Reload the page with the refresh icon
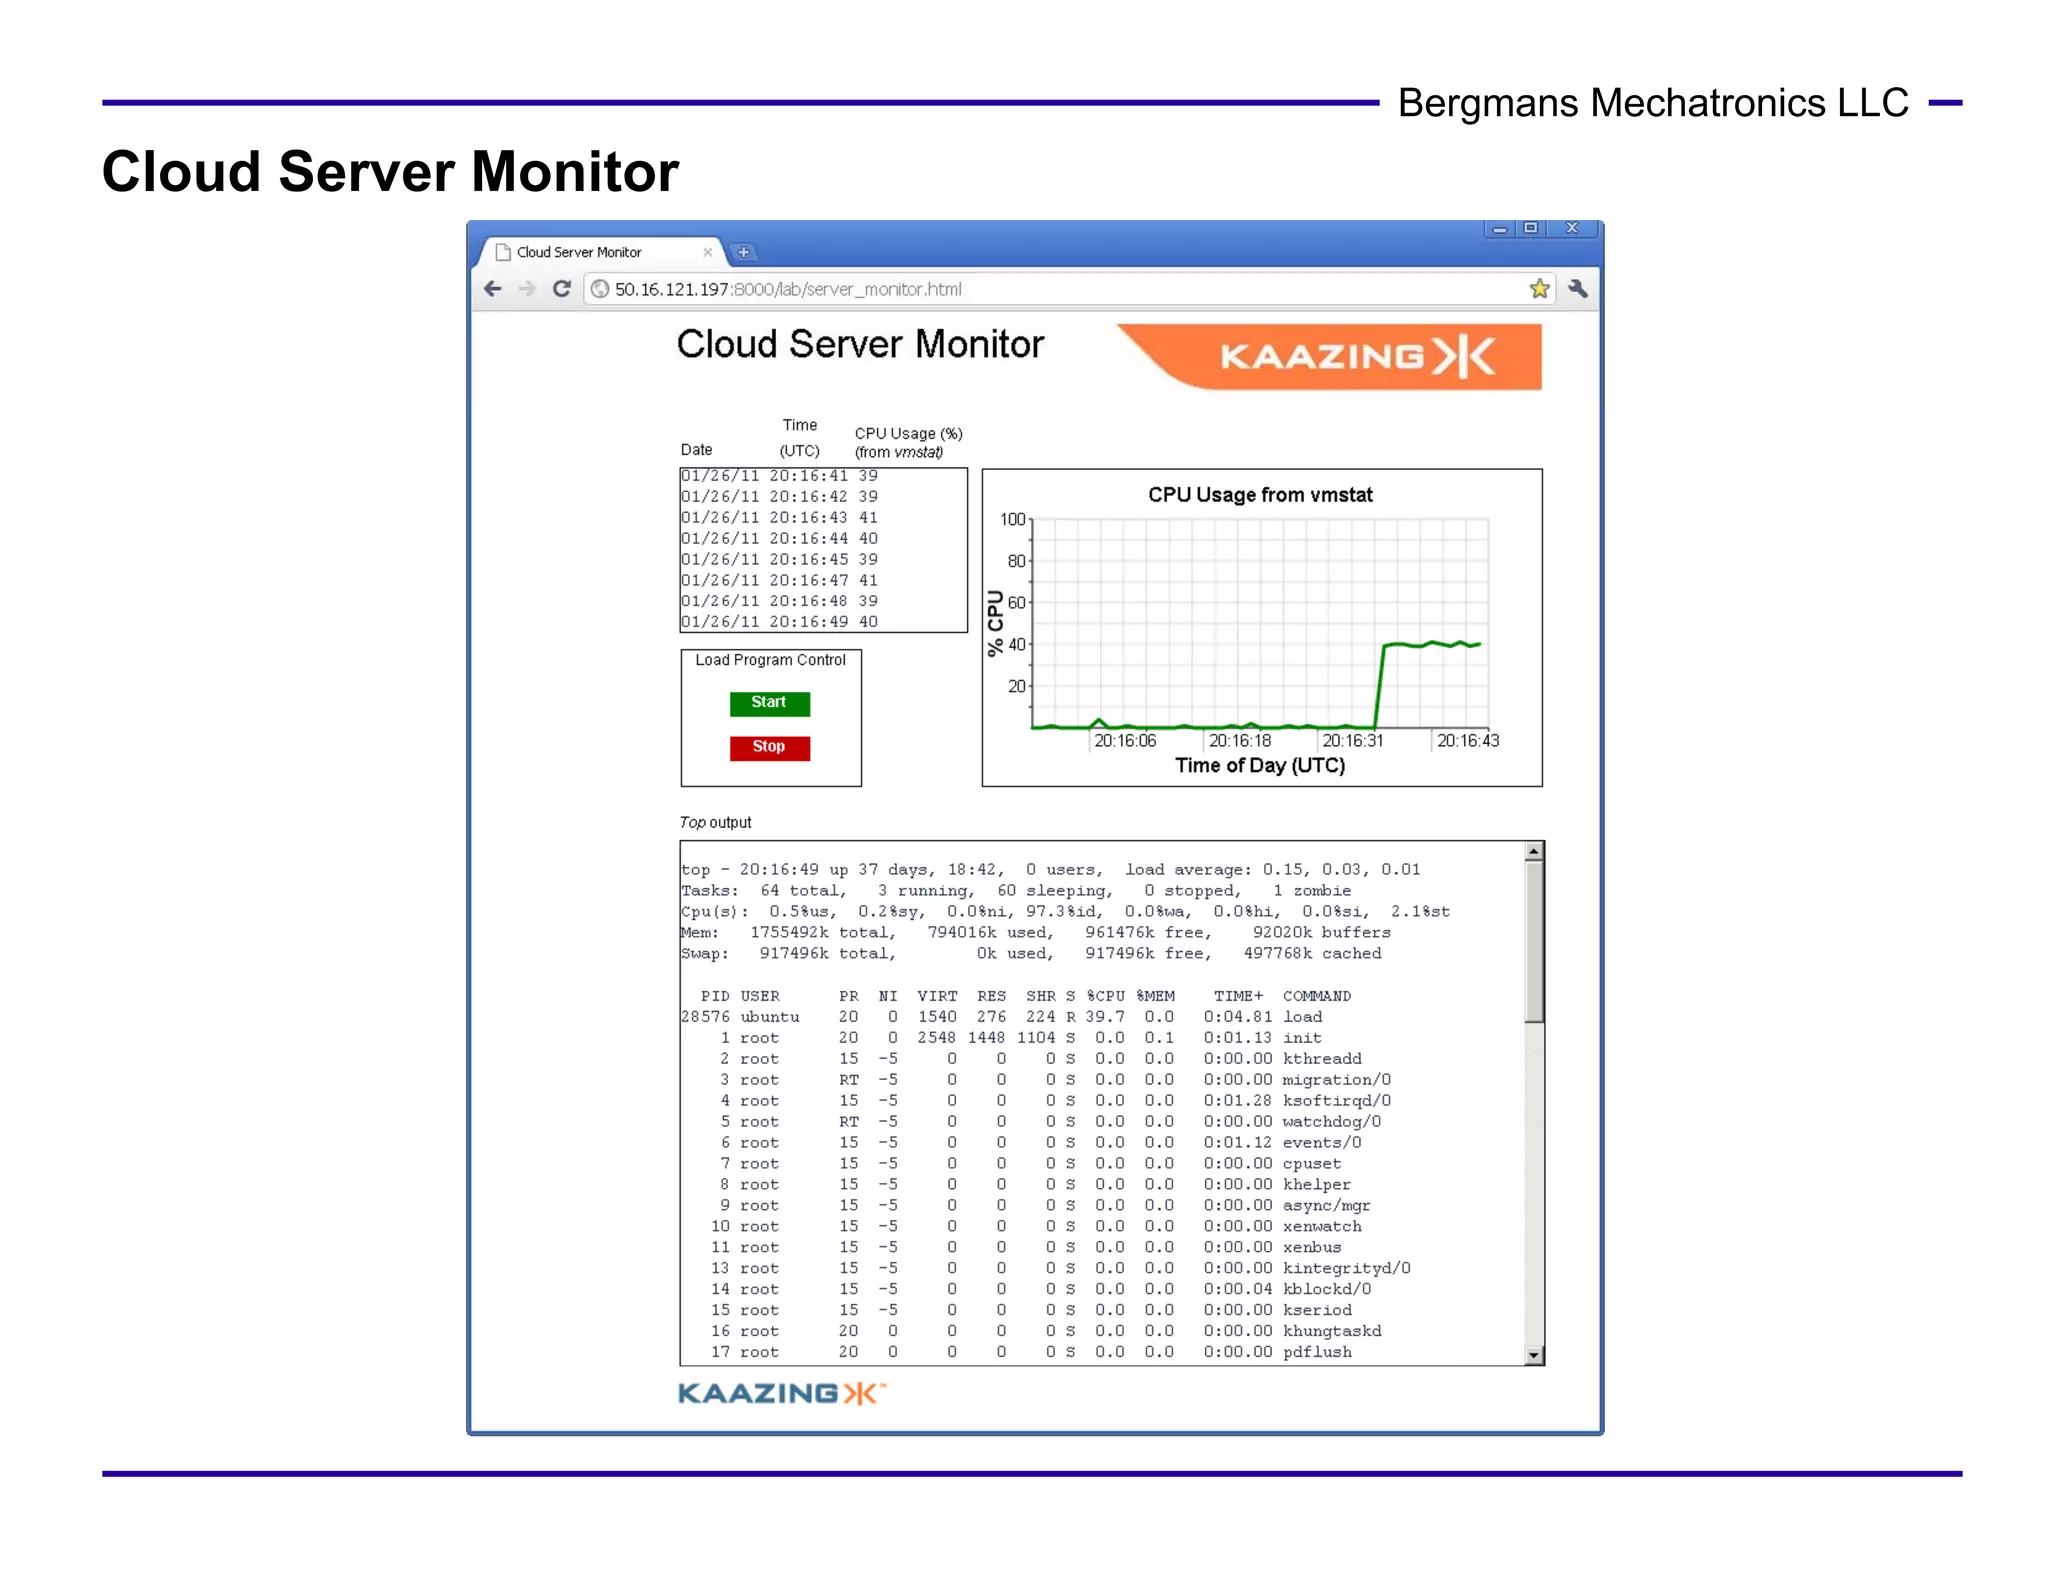This screenshot has width=2048, height=1582. tap(562, 289)
